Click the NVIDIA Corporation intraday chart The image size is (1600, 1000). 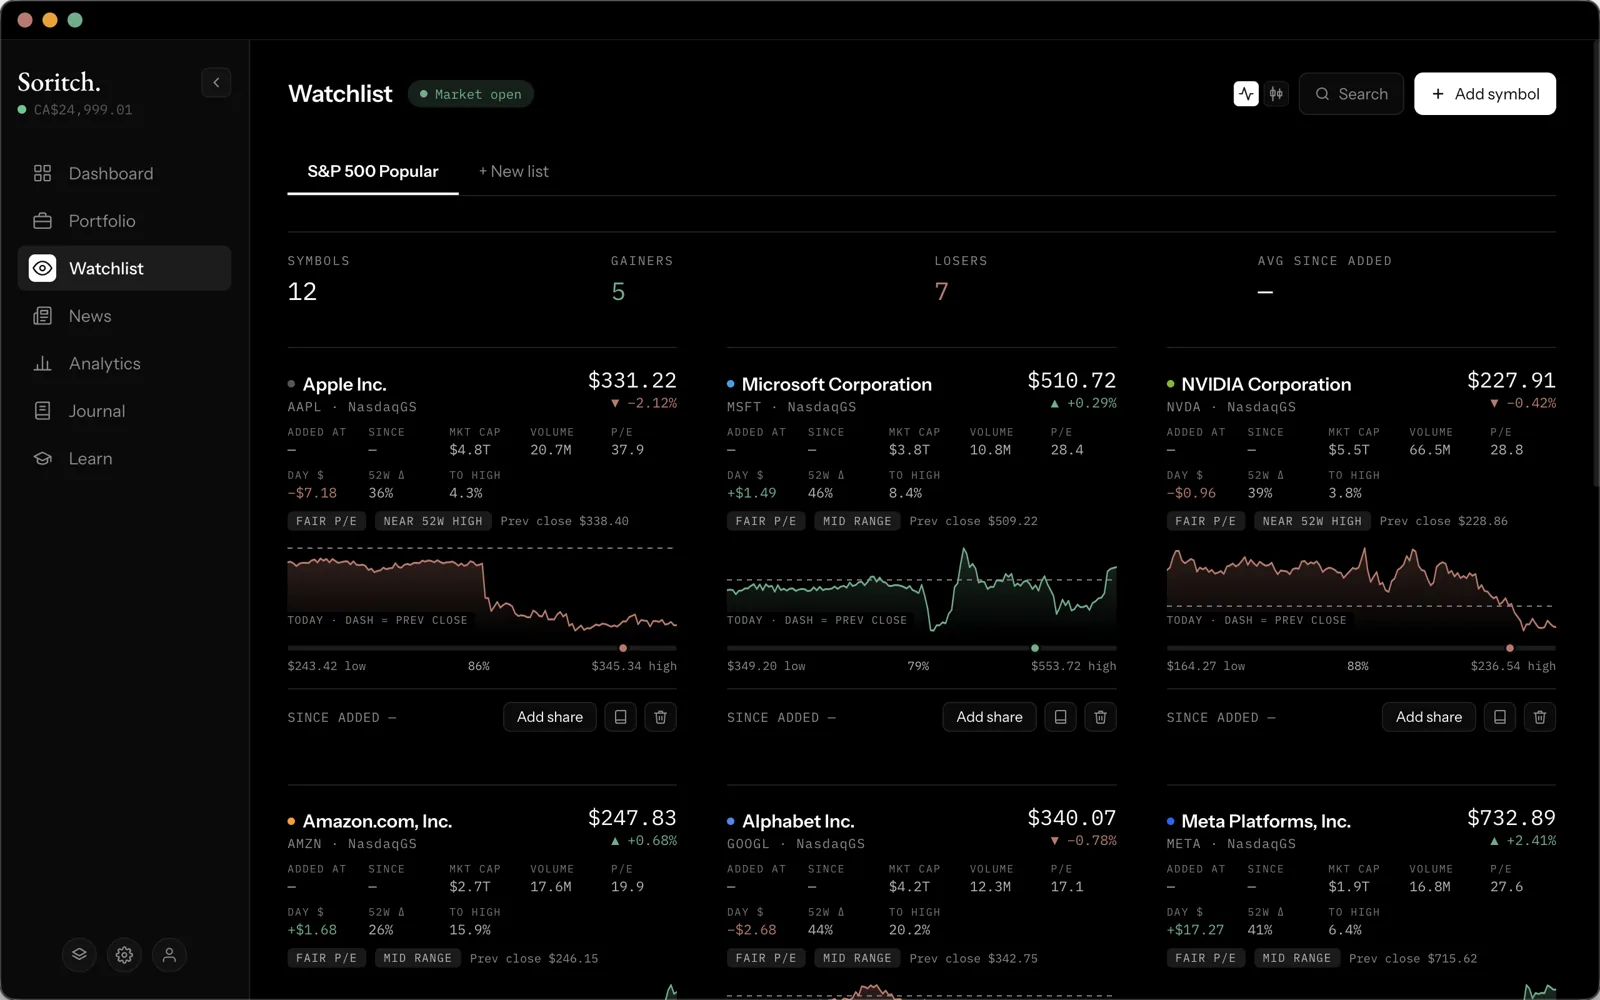click(1361, 589)
